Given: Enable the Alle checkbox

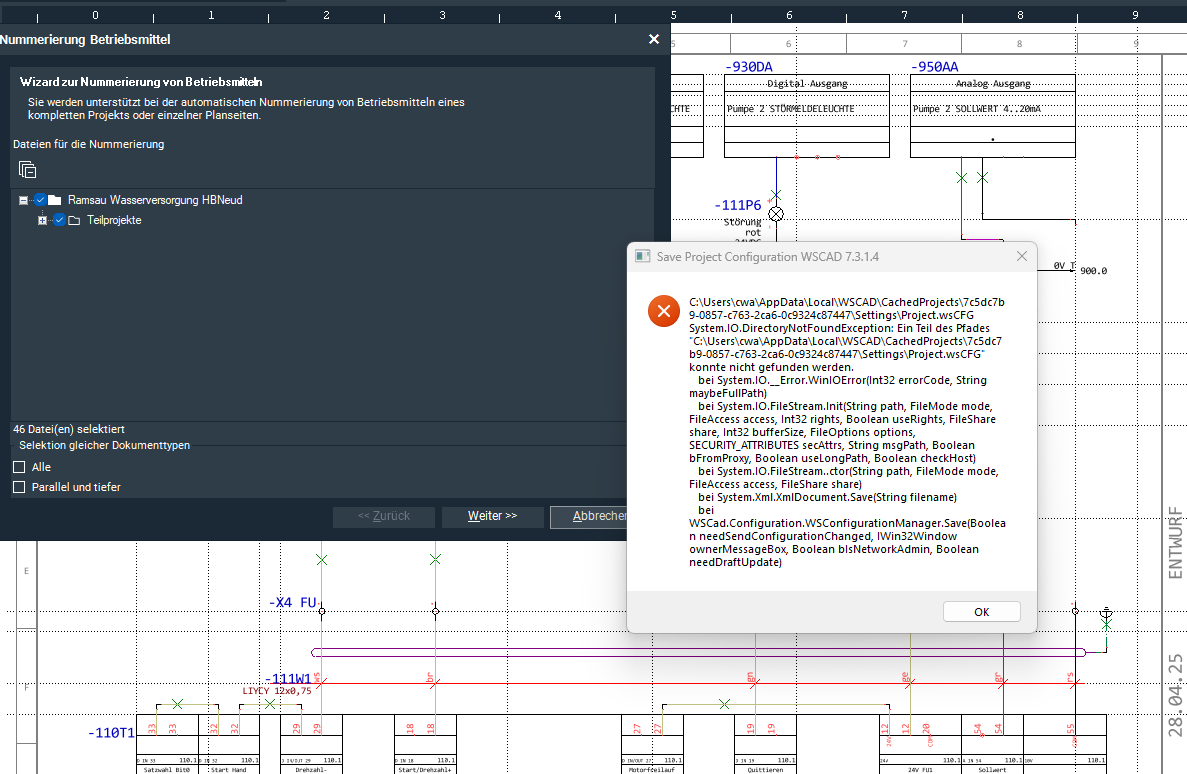Looking at the screenshot, I should [19, 467].
